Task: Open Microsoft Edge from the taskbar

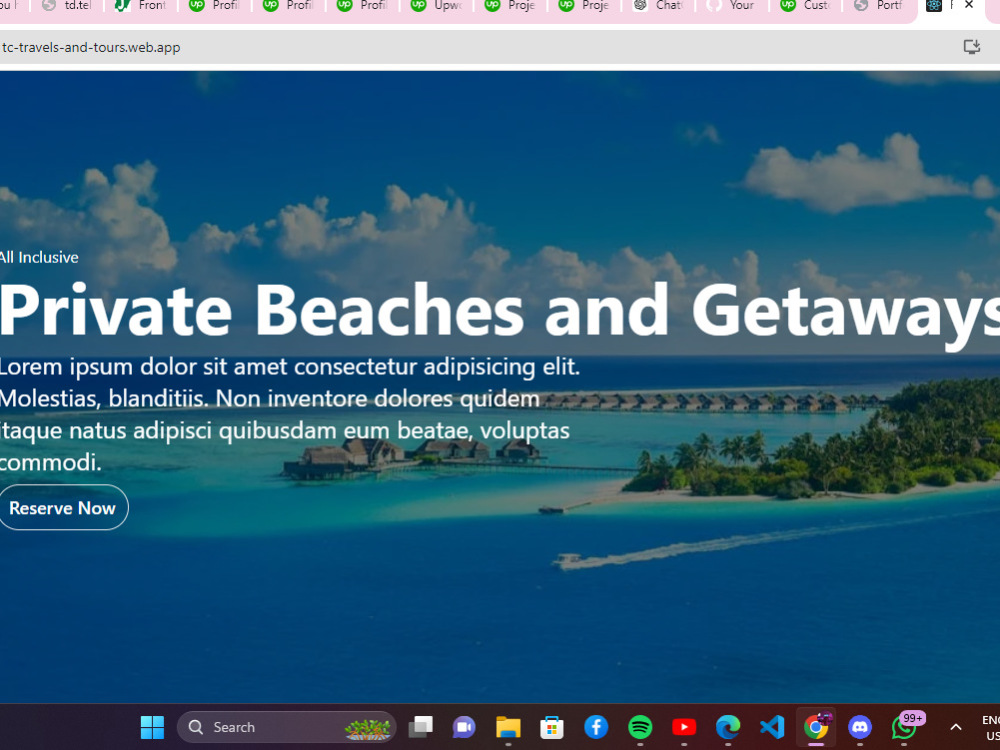Action: 728,727
